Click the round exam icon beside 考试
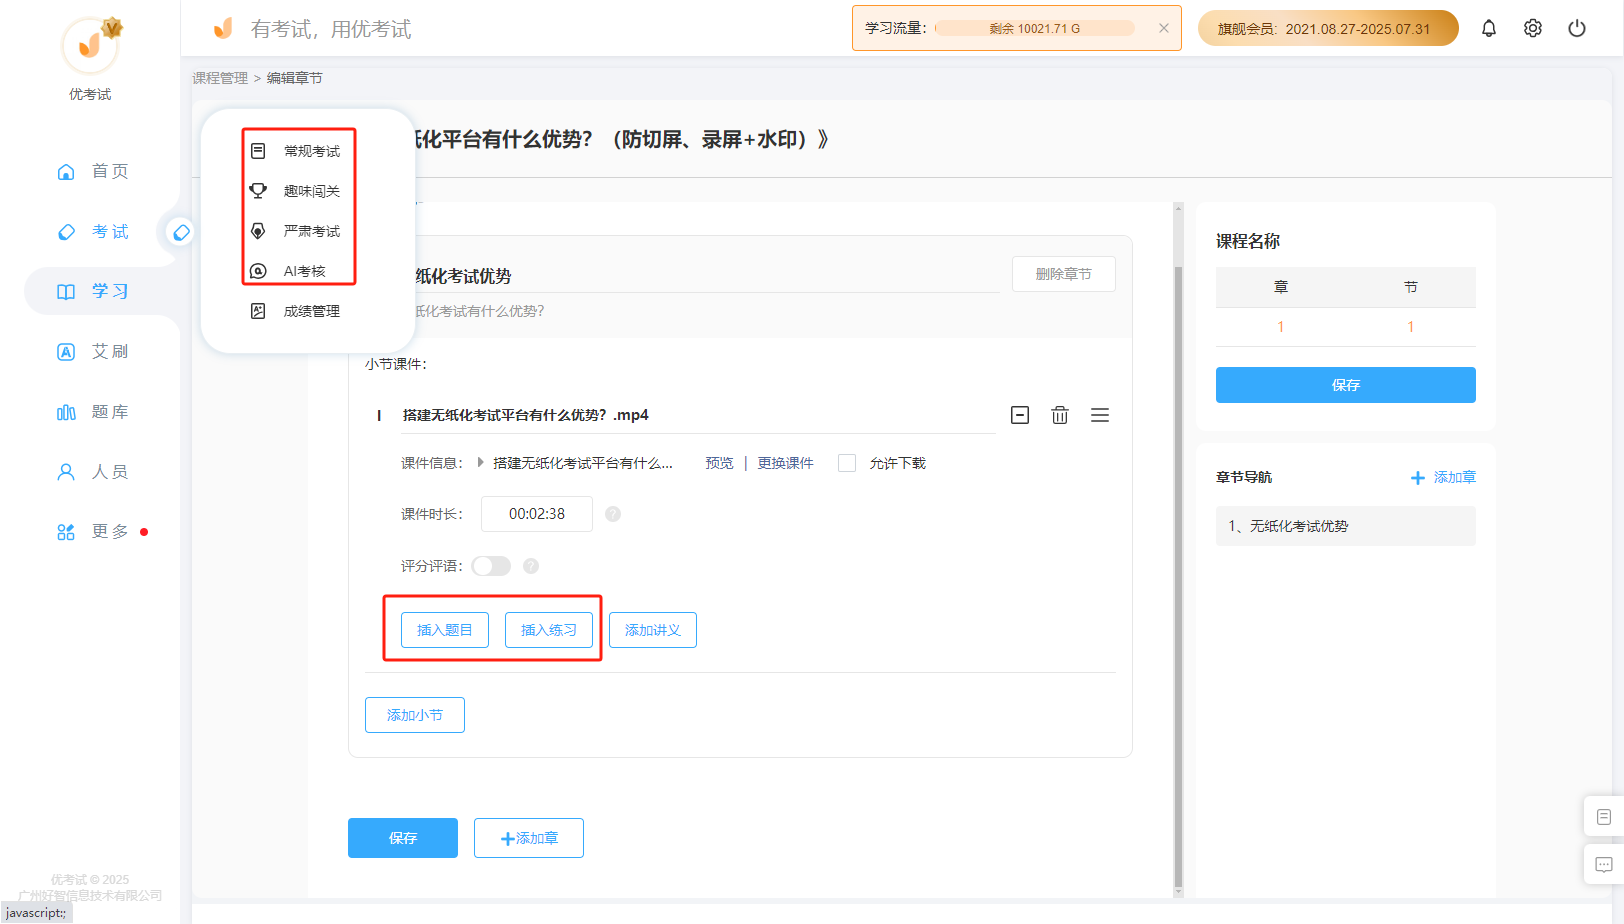 tap(181, 232)
